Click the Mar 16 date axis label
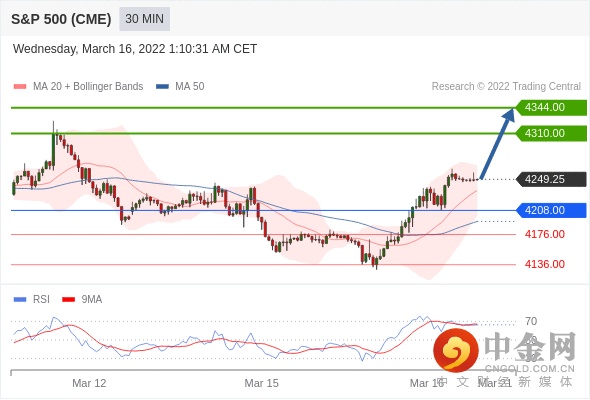The width and height of the screenshot is (590, 400). click(x=427, y=383)
